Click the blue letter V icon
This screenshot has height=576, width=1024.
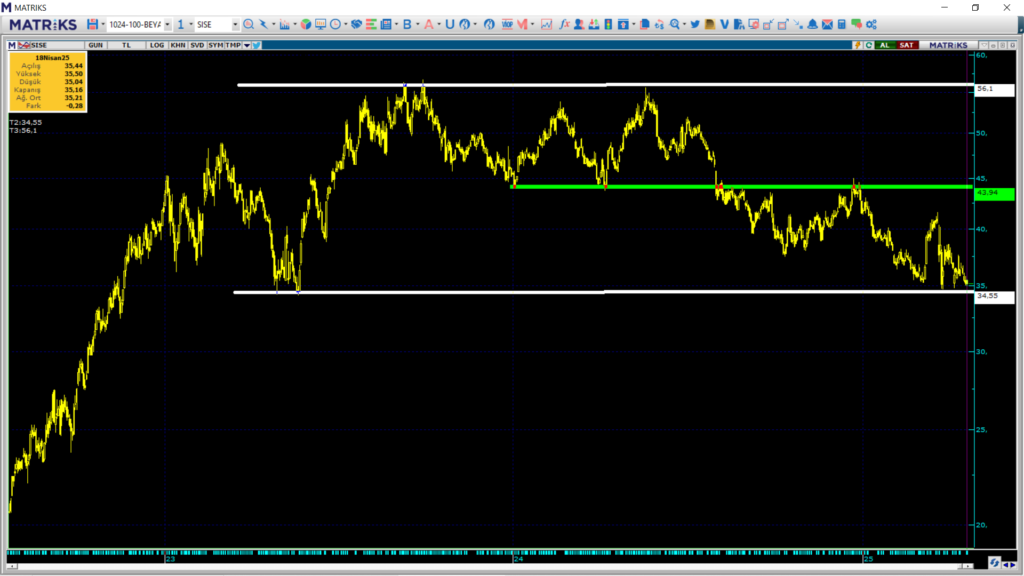pos(724,24)
